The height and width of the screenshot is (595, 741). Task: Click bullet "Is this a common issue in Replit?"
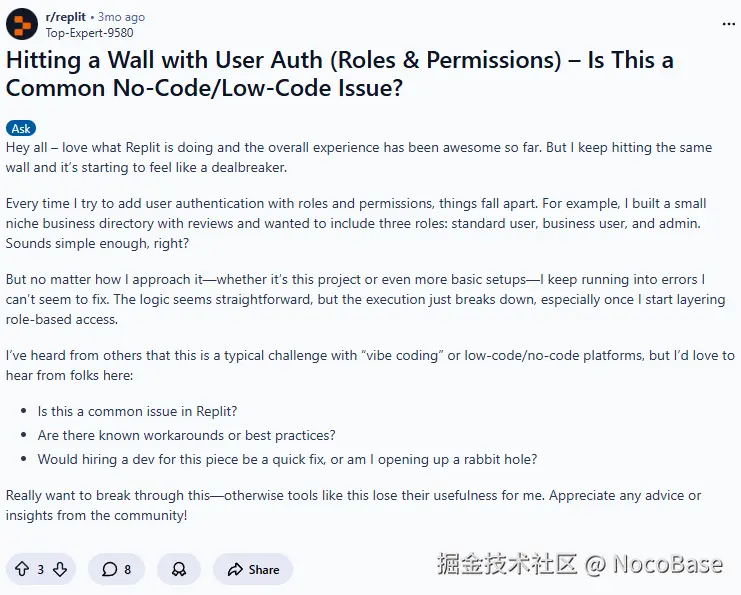[x=137, y=411]
